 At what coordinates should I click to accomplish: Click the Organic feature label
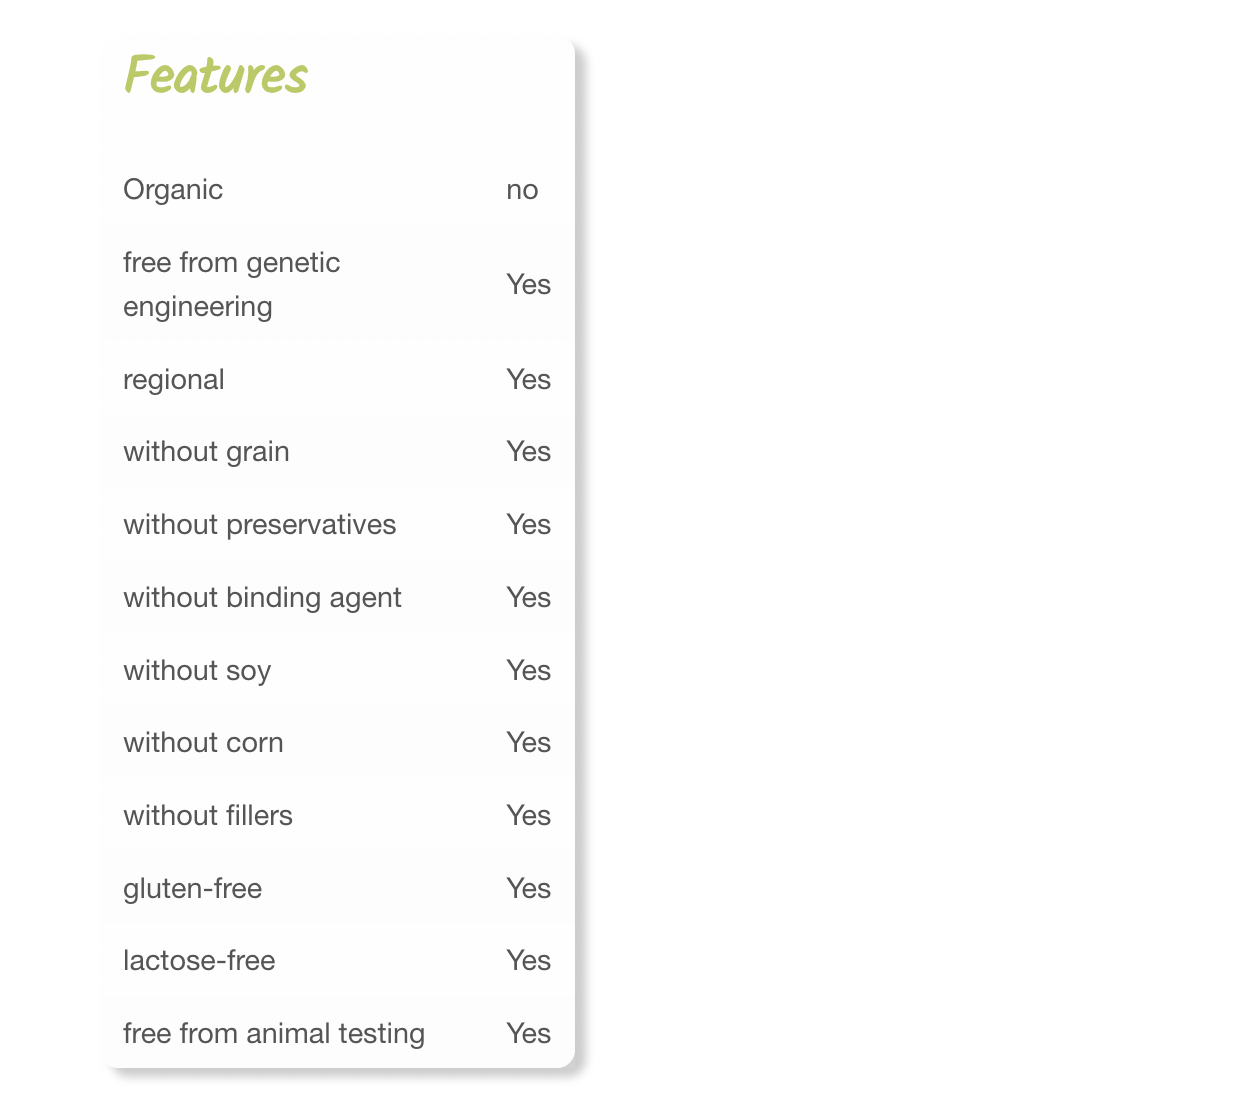click(173, 189)
